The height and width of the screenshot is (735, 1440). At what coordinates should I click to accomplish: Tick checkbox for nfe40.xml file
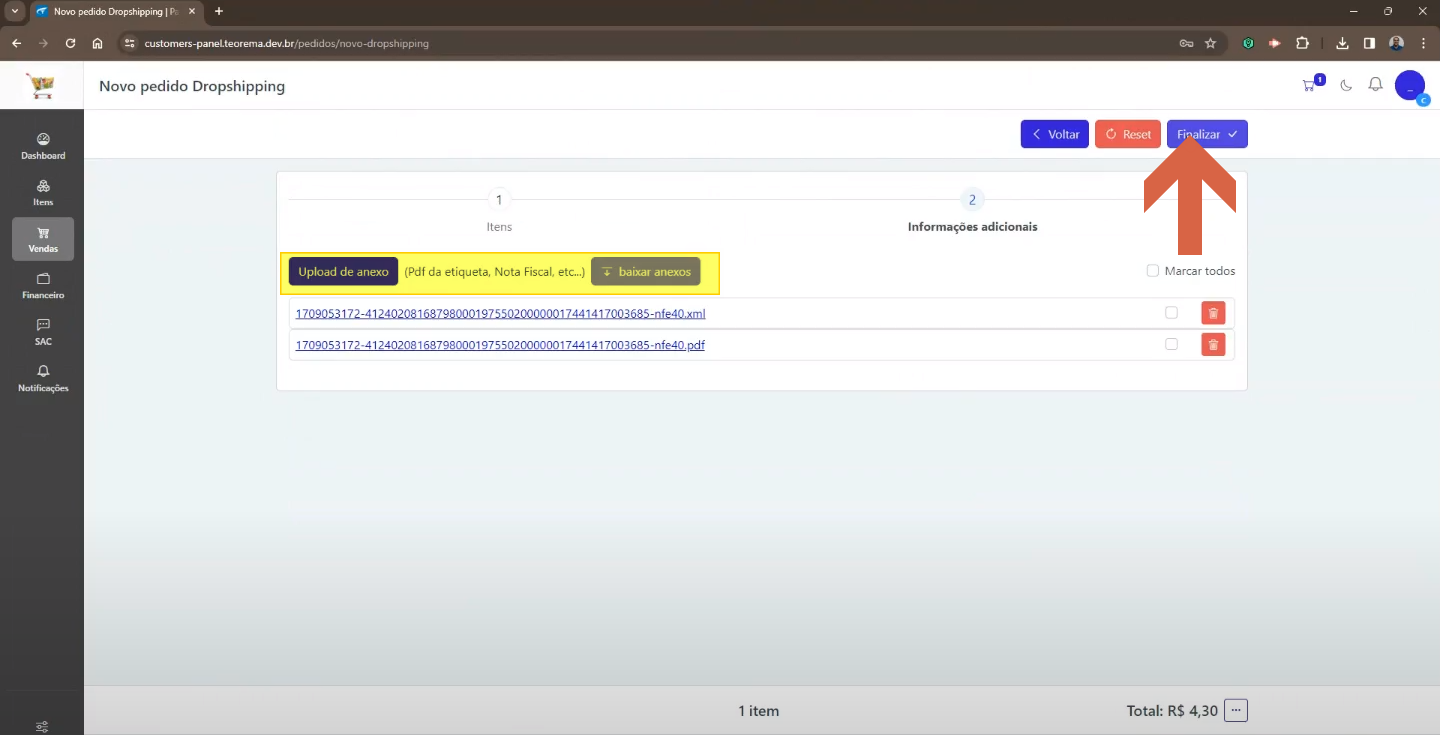[1171, 313]
